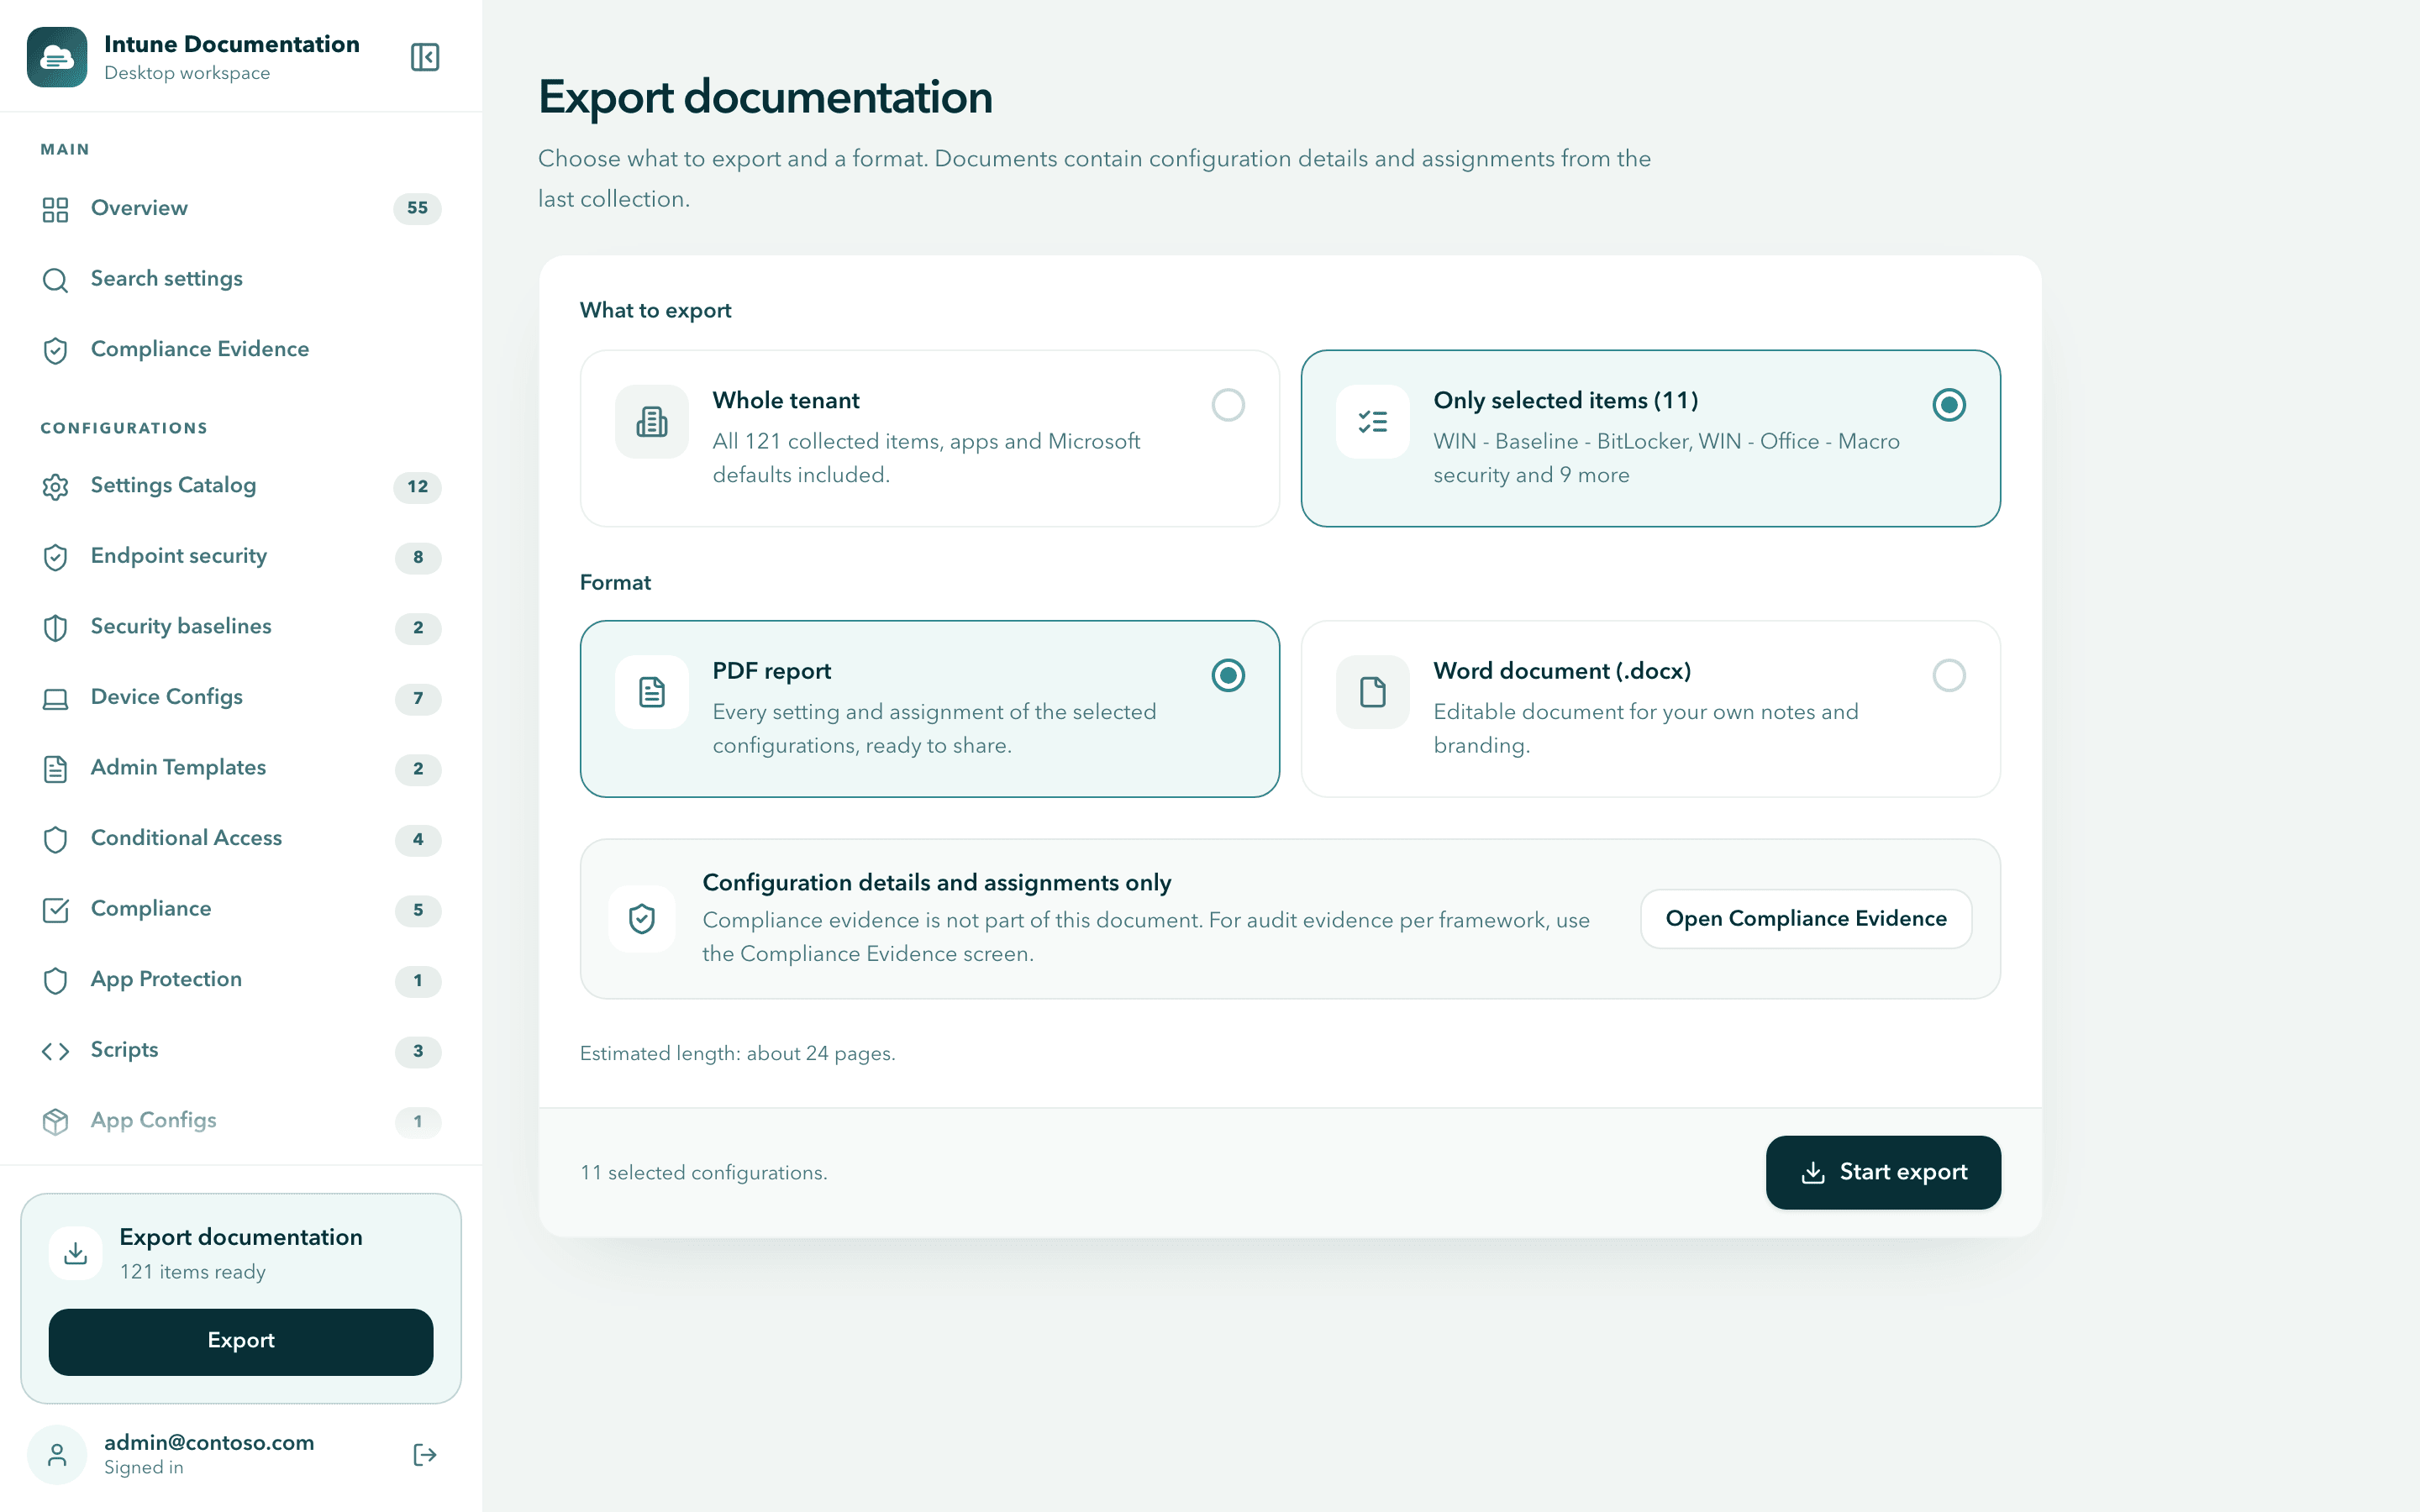Open the Overview menu item

pyautogui.click(x=241, y=208)
